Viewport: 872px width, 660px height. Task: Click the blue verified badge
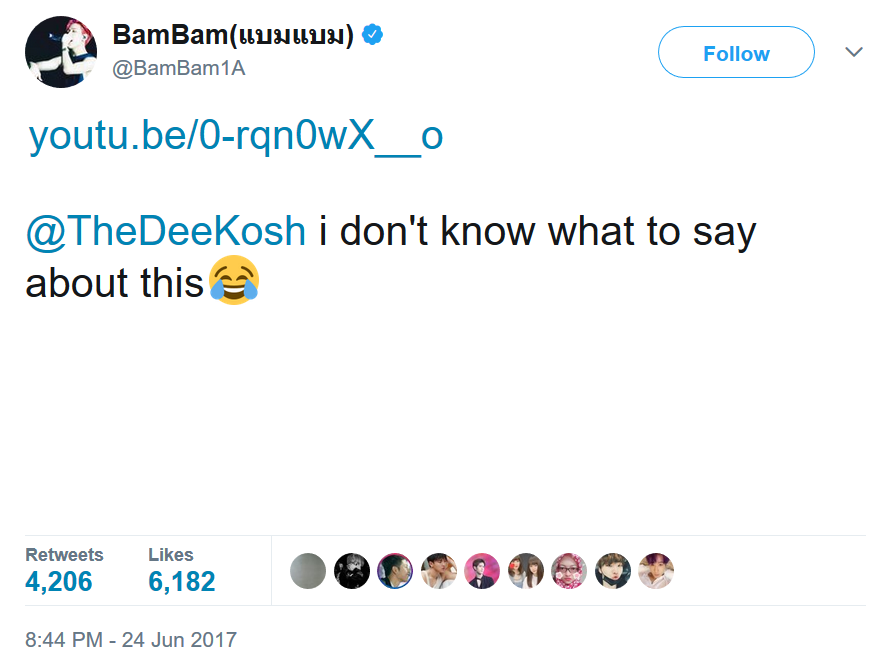[372, 35]
